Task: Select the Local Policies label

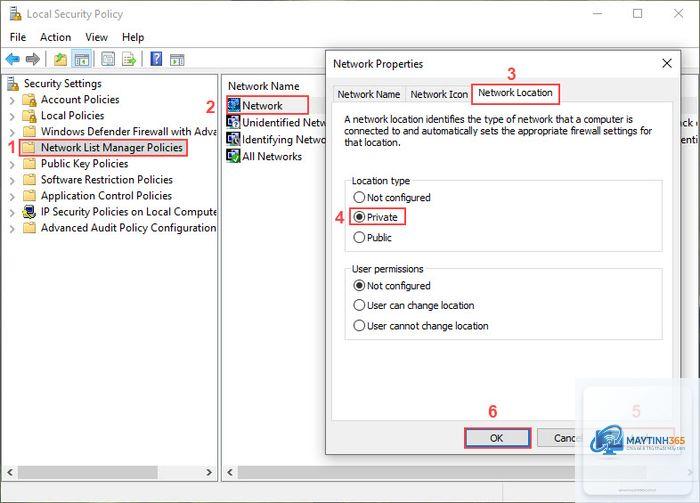Action: [x=72, y=116]
